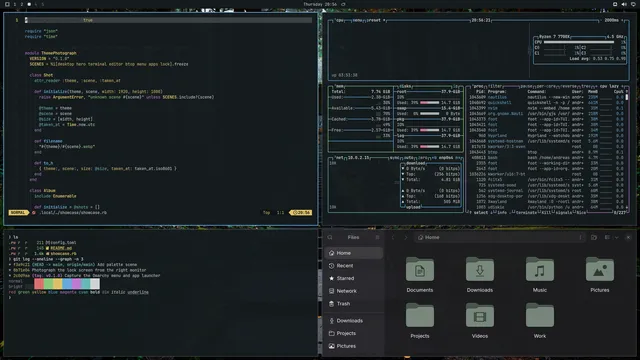The image size is (640, 360).
Task: Open Trash in the Files sidebar
Action: [354, 304]
